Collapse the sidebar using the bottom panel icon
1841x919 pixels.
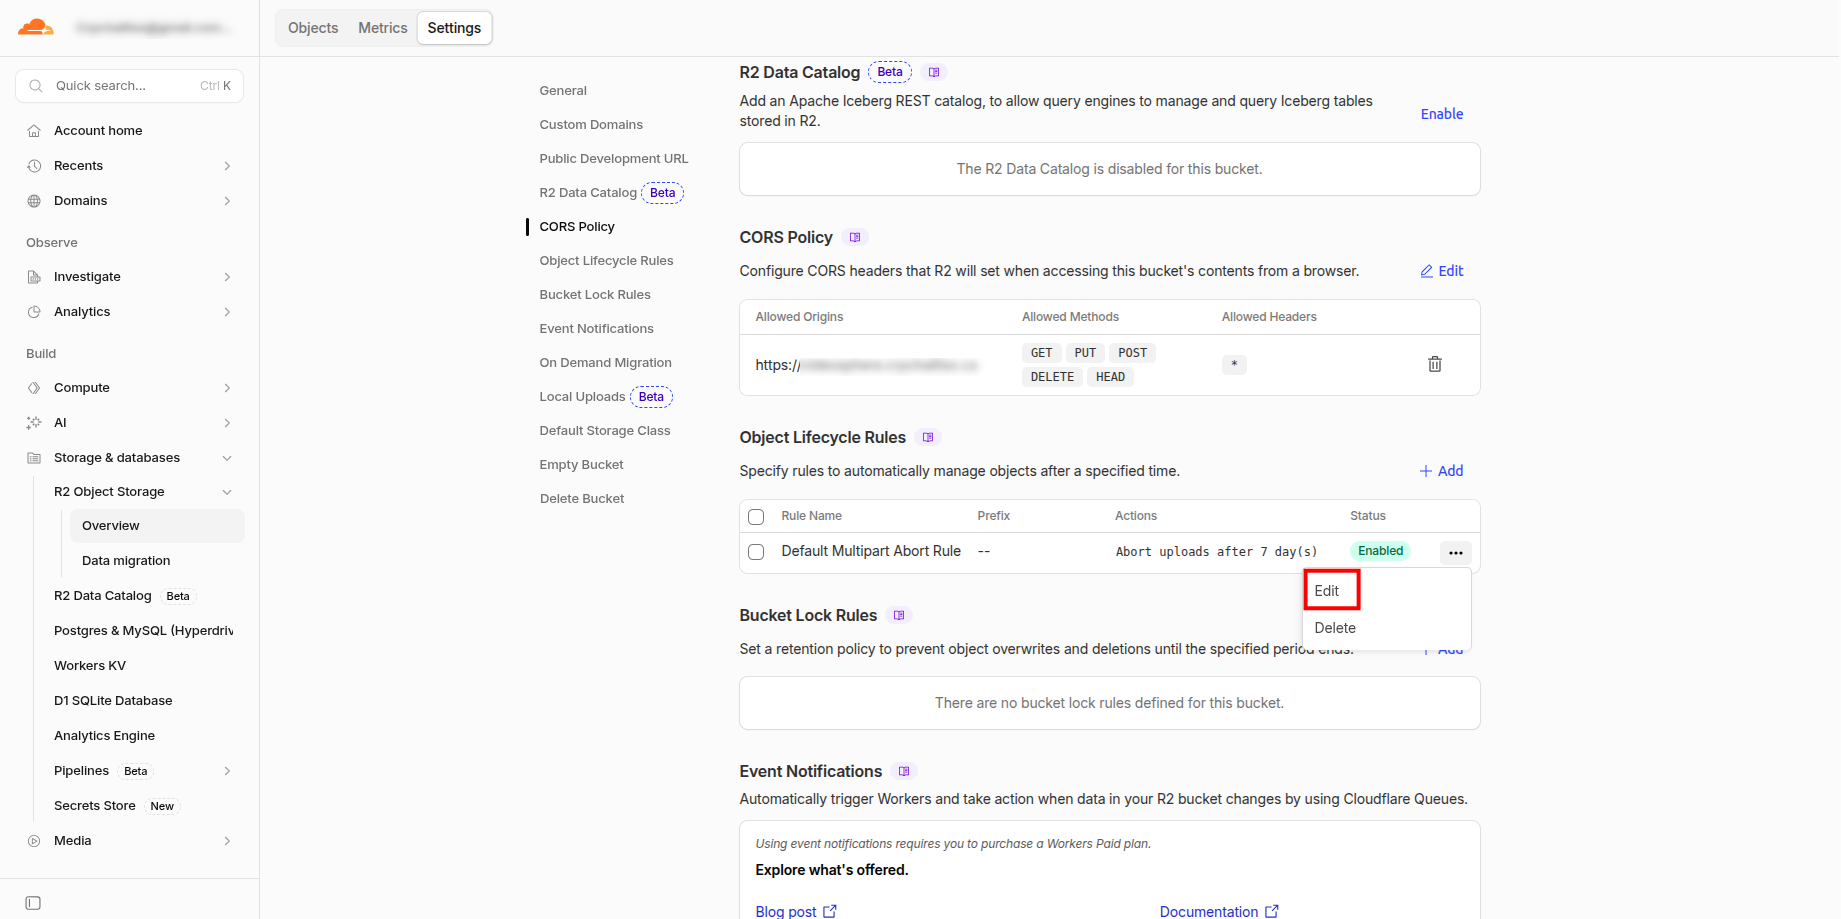tap(33, 903)
